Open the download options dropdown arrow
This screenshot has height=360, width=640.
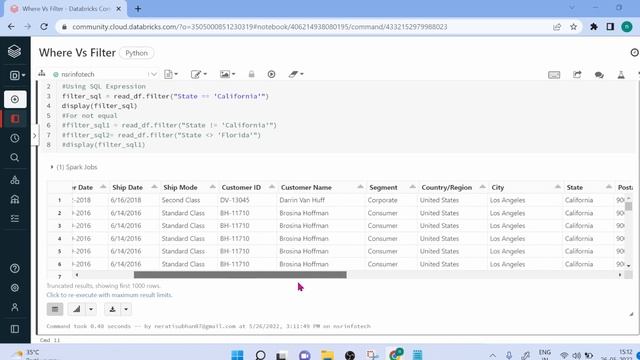tap(126, 309)
